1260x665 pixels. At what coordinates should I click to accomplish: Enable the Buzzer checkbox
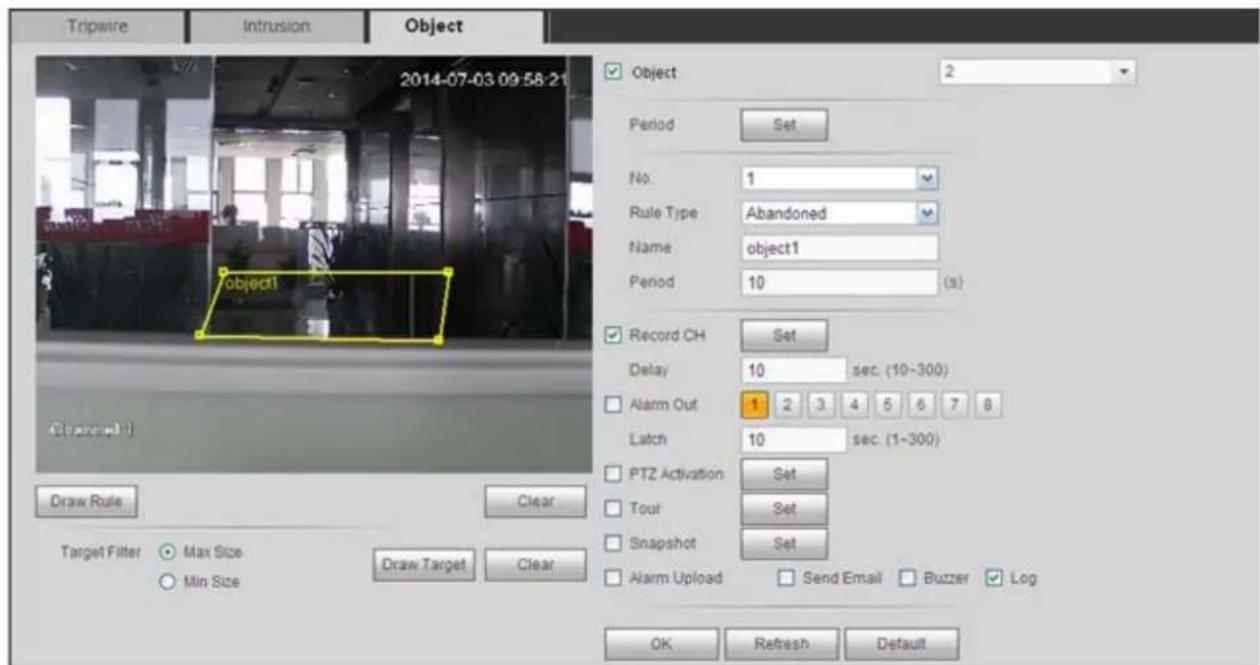(907, 578)
